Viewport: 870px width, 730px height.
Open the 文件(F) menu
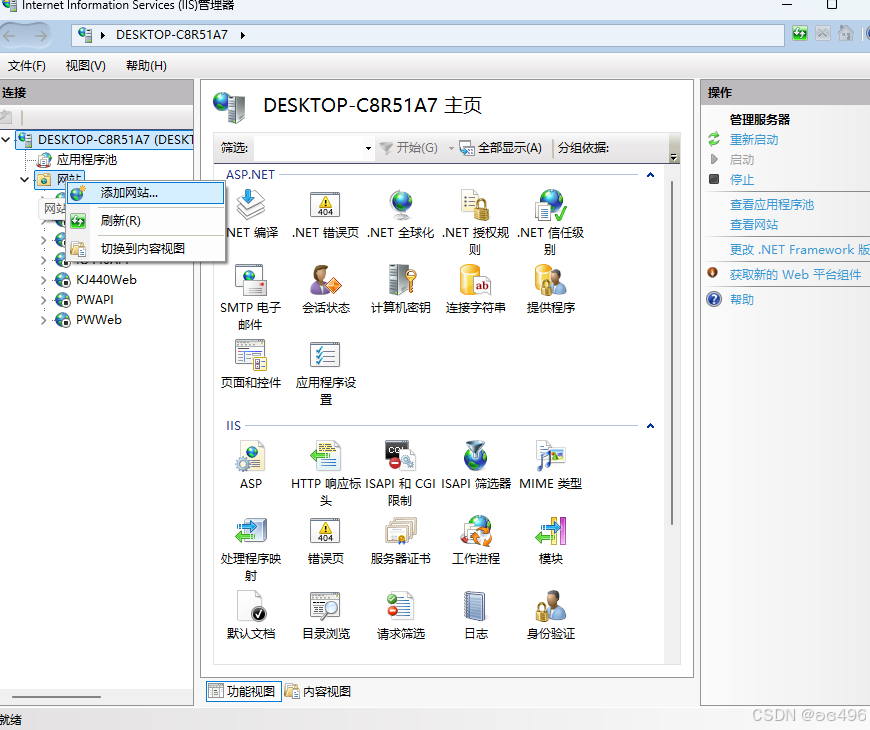coord(27,66)
